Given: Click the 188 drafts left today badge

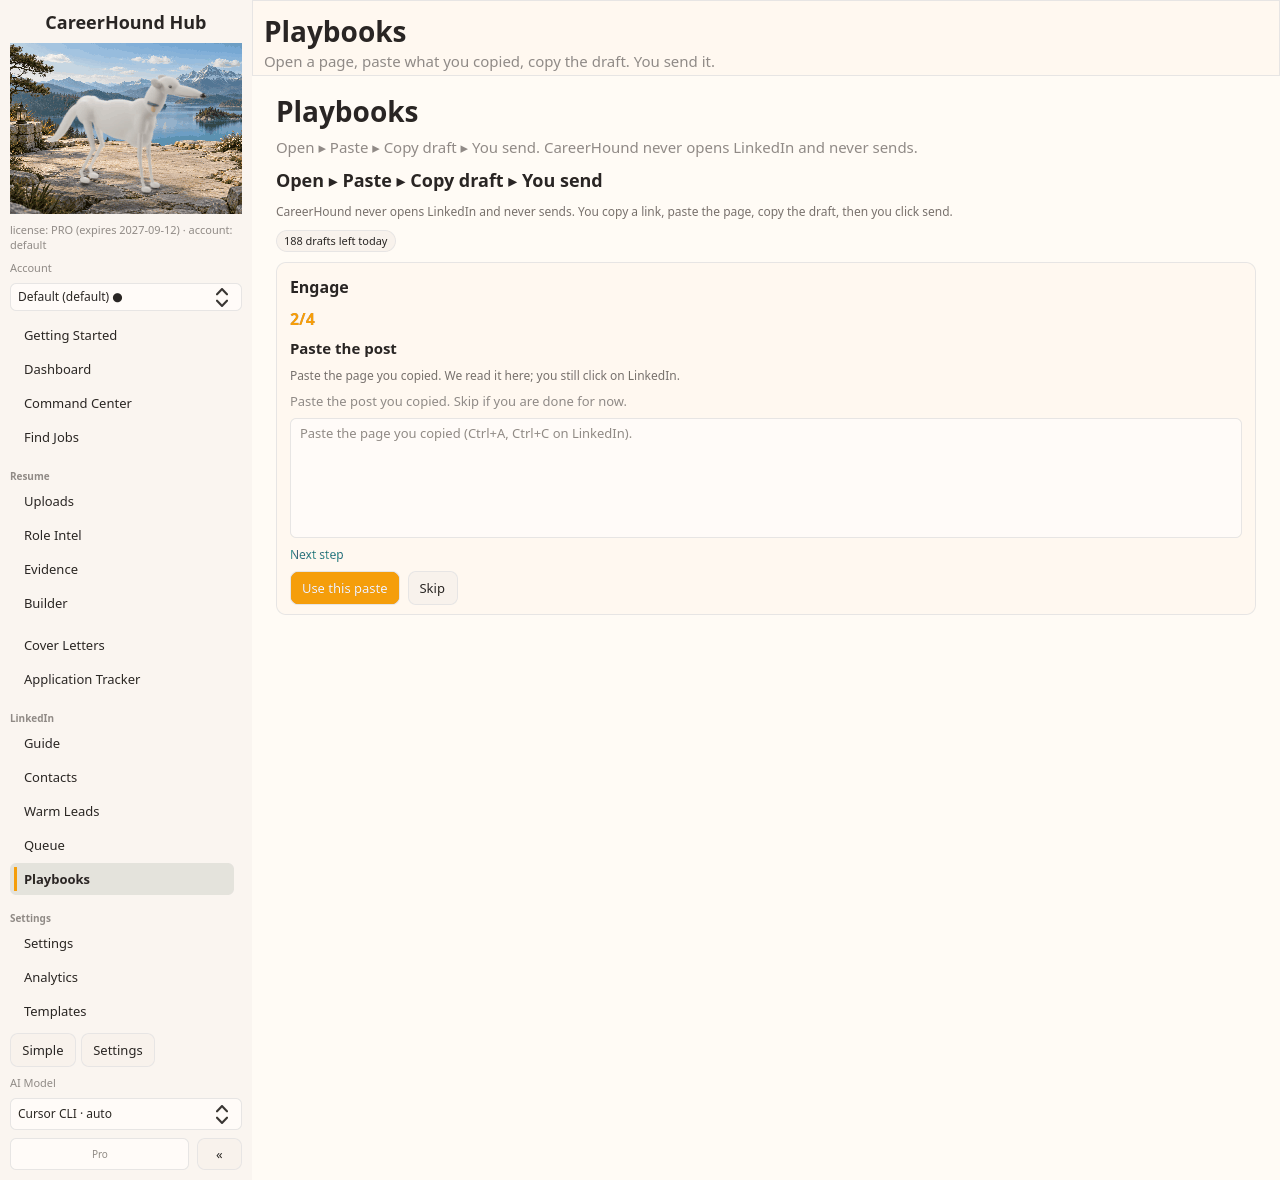Looking at the screenshot, I should (x=336, y=241).
